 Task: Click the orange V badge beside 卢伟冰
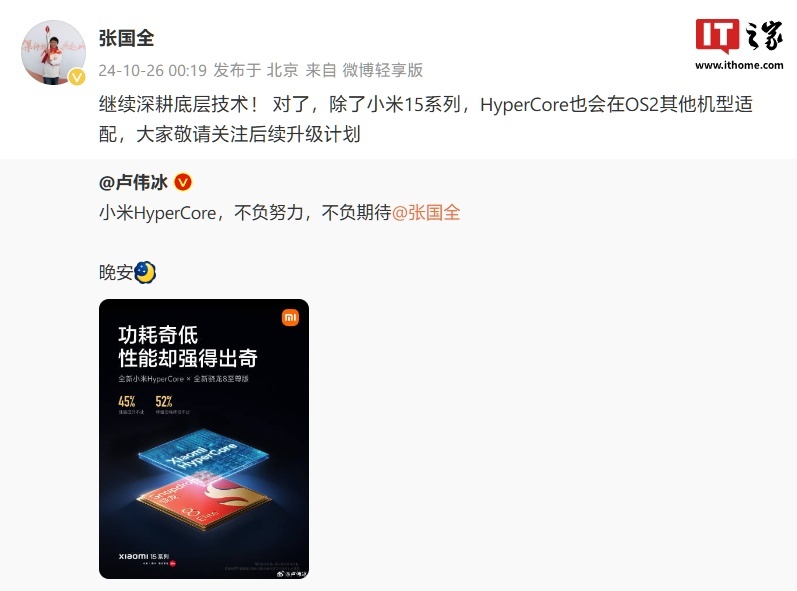[x=183, y=182]
